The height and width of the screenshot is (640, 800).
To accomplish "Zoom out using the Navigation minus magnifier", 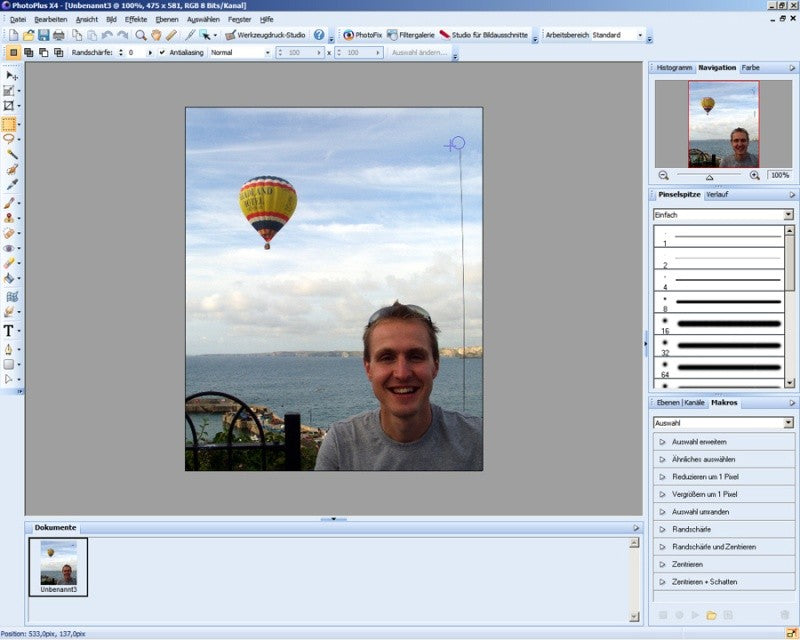I will click(x=663, y=176).
